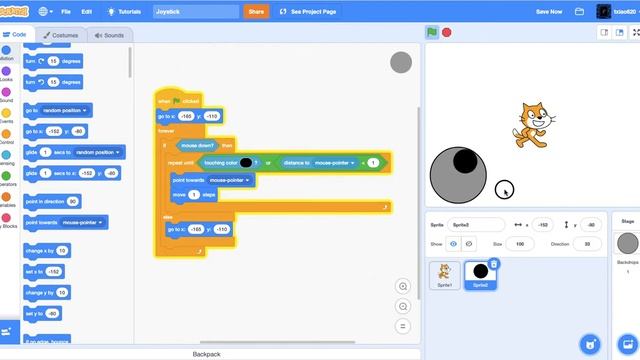Open 'glide secs to random position' palette dropdown

coord(98,152)
